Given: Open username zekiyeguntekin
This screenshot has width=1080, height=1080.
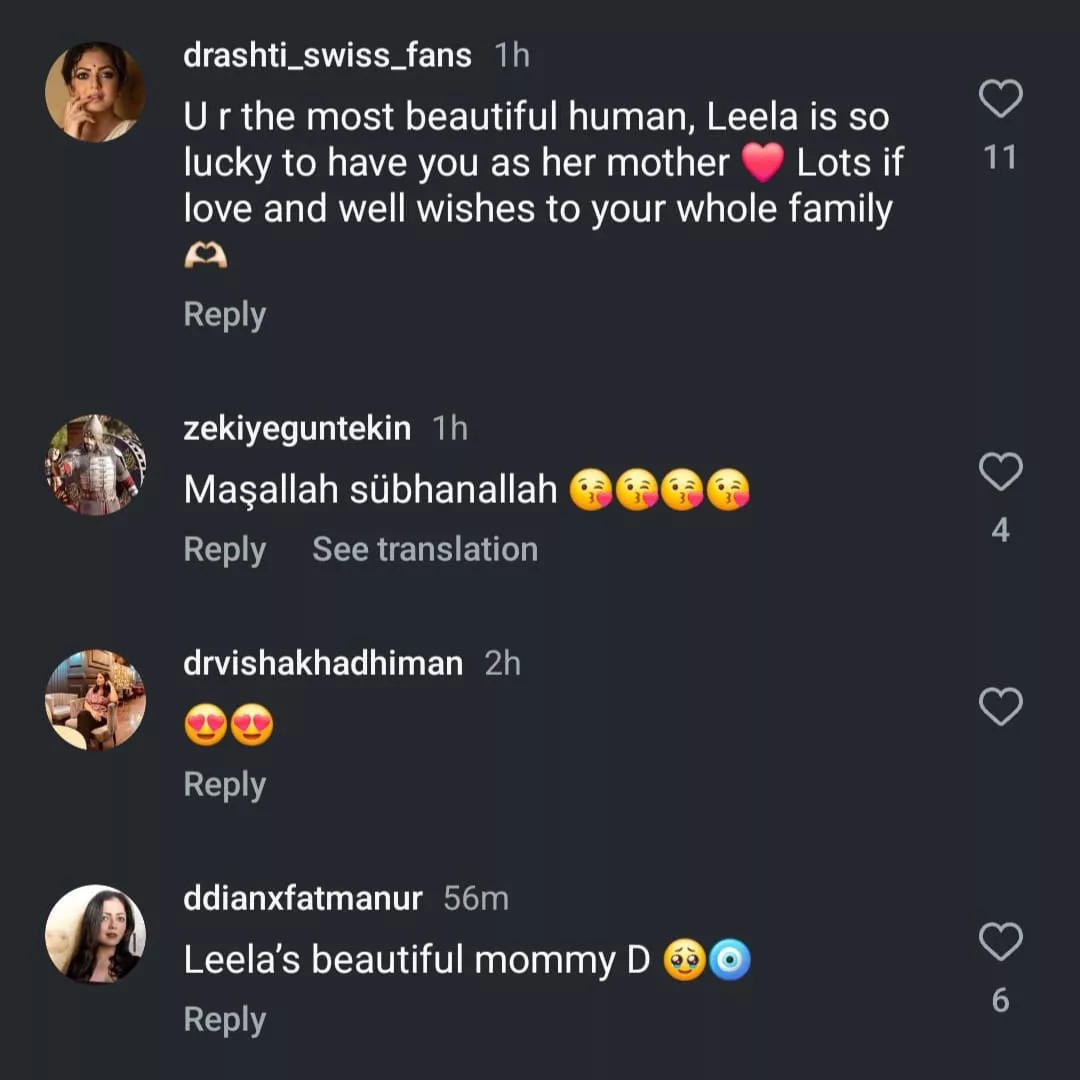Looking at the screenshot, I should 297,429.
